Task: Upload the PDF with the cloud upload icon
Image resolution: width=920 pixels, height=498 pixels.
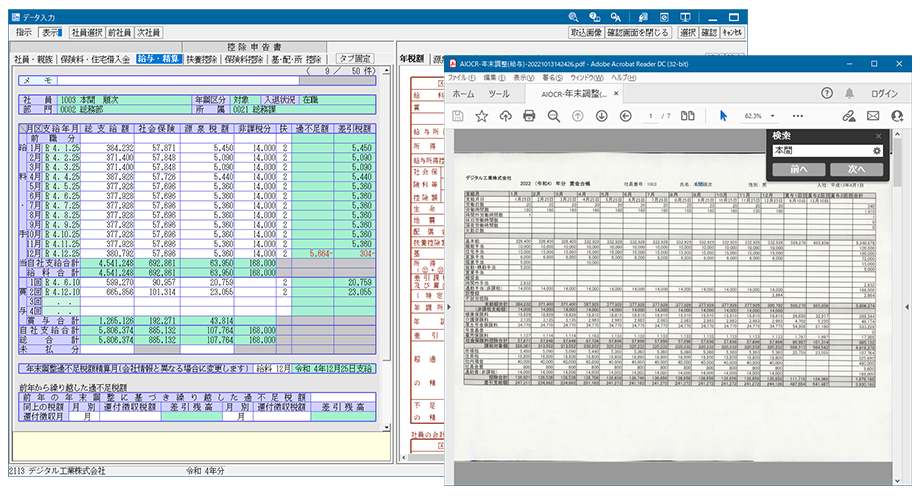Action: pos(506,116)
